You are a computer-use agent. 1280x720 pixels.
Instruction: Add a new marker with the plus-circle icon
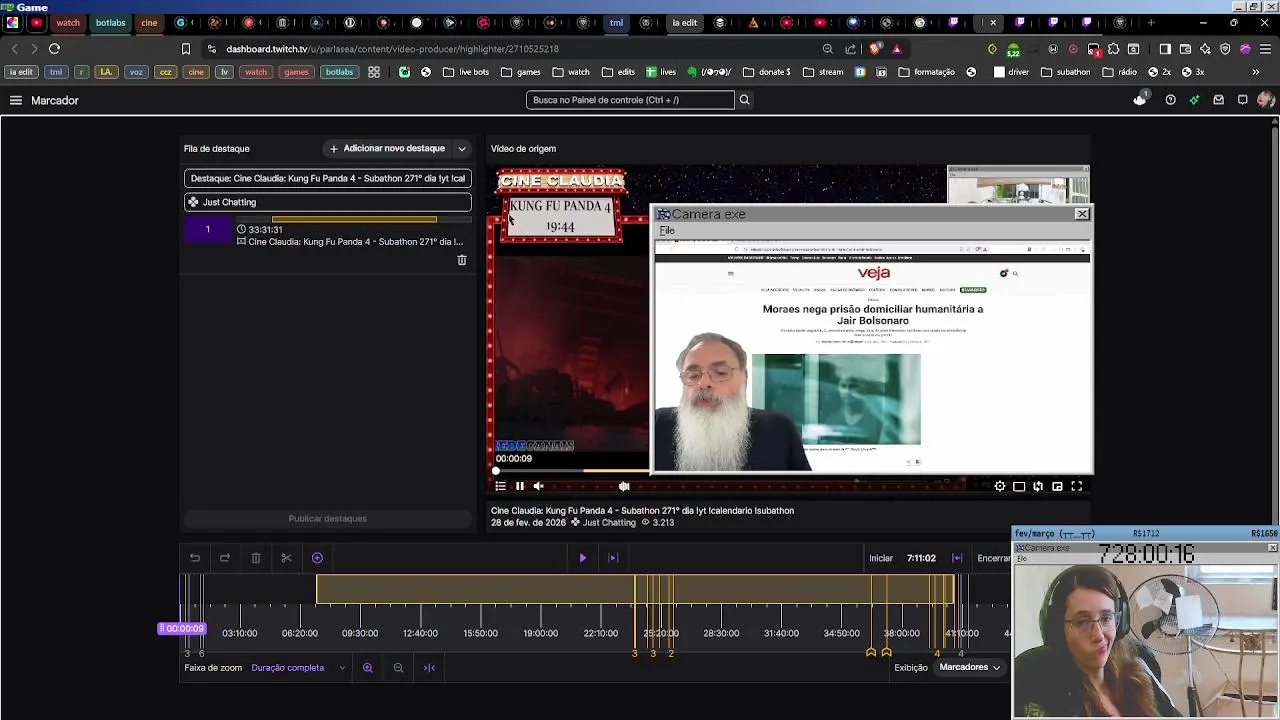tap(317, 558)
